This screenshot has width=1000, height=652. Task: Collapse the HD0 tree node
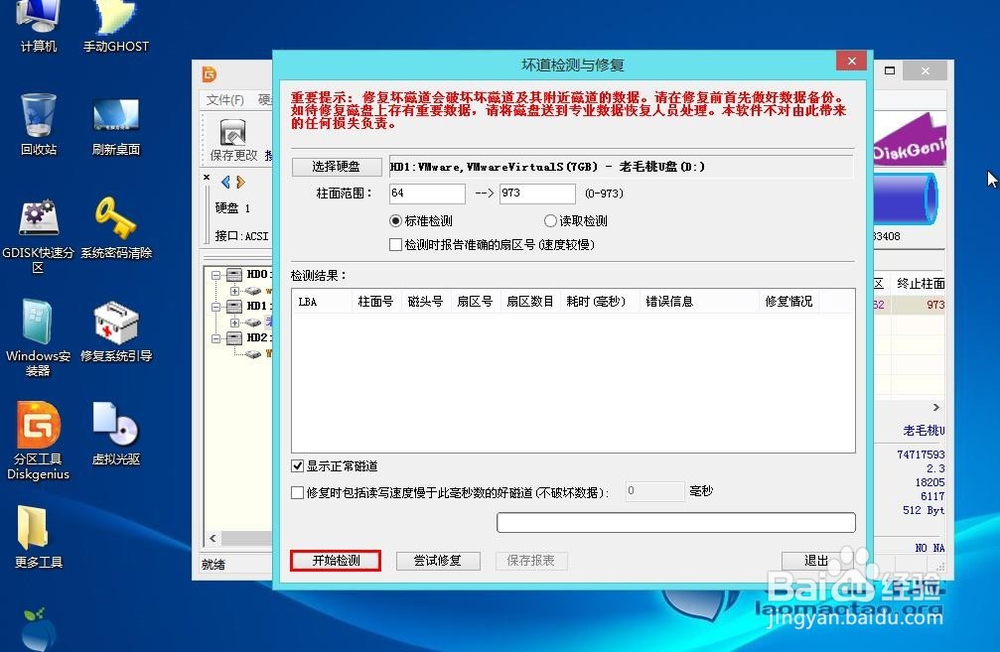pyautogui.click(x=216, y=275)
